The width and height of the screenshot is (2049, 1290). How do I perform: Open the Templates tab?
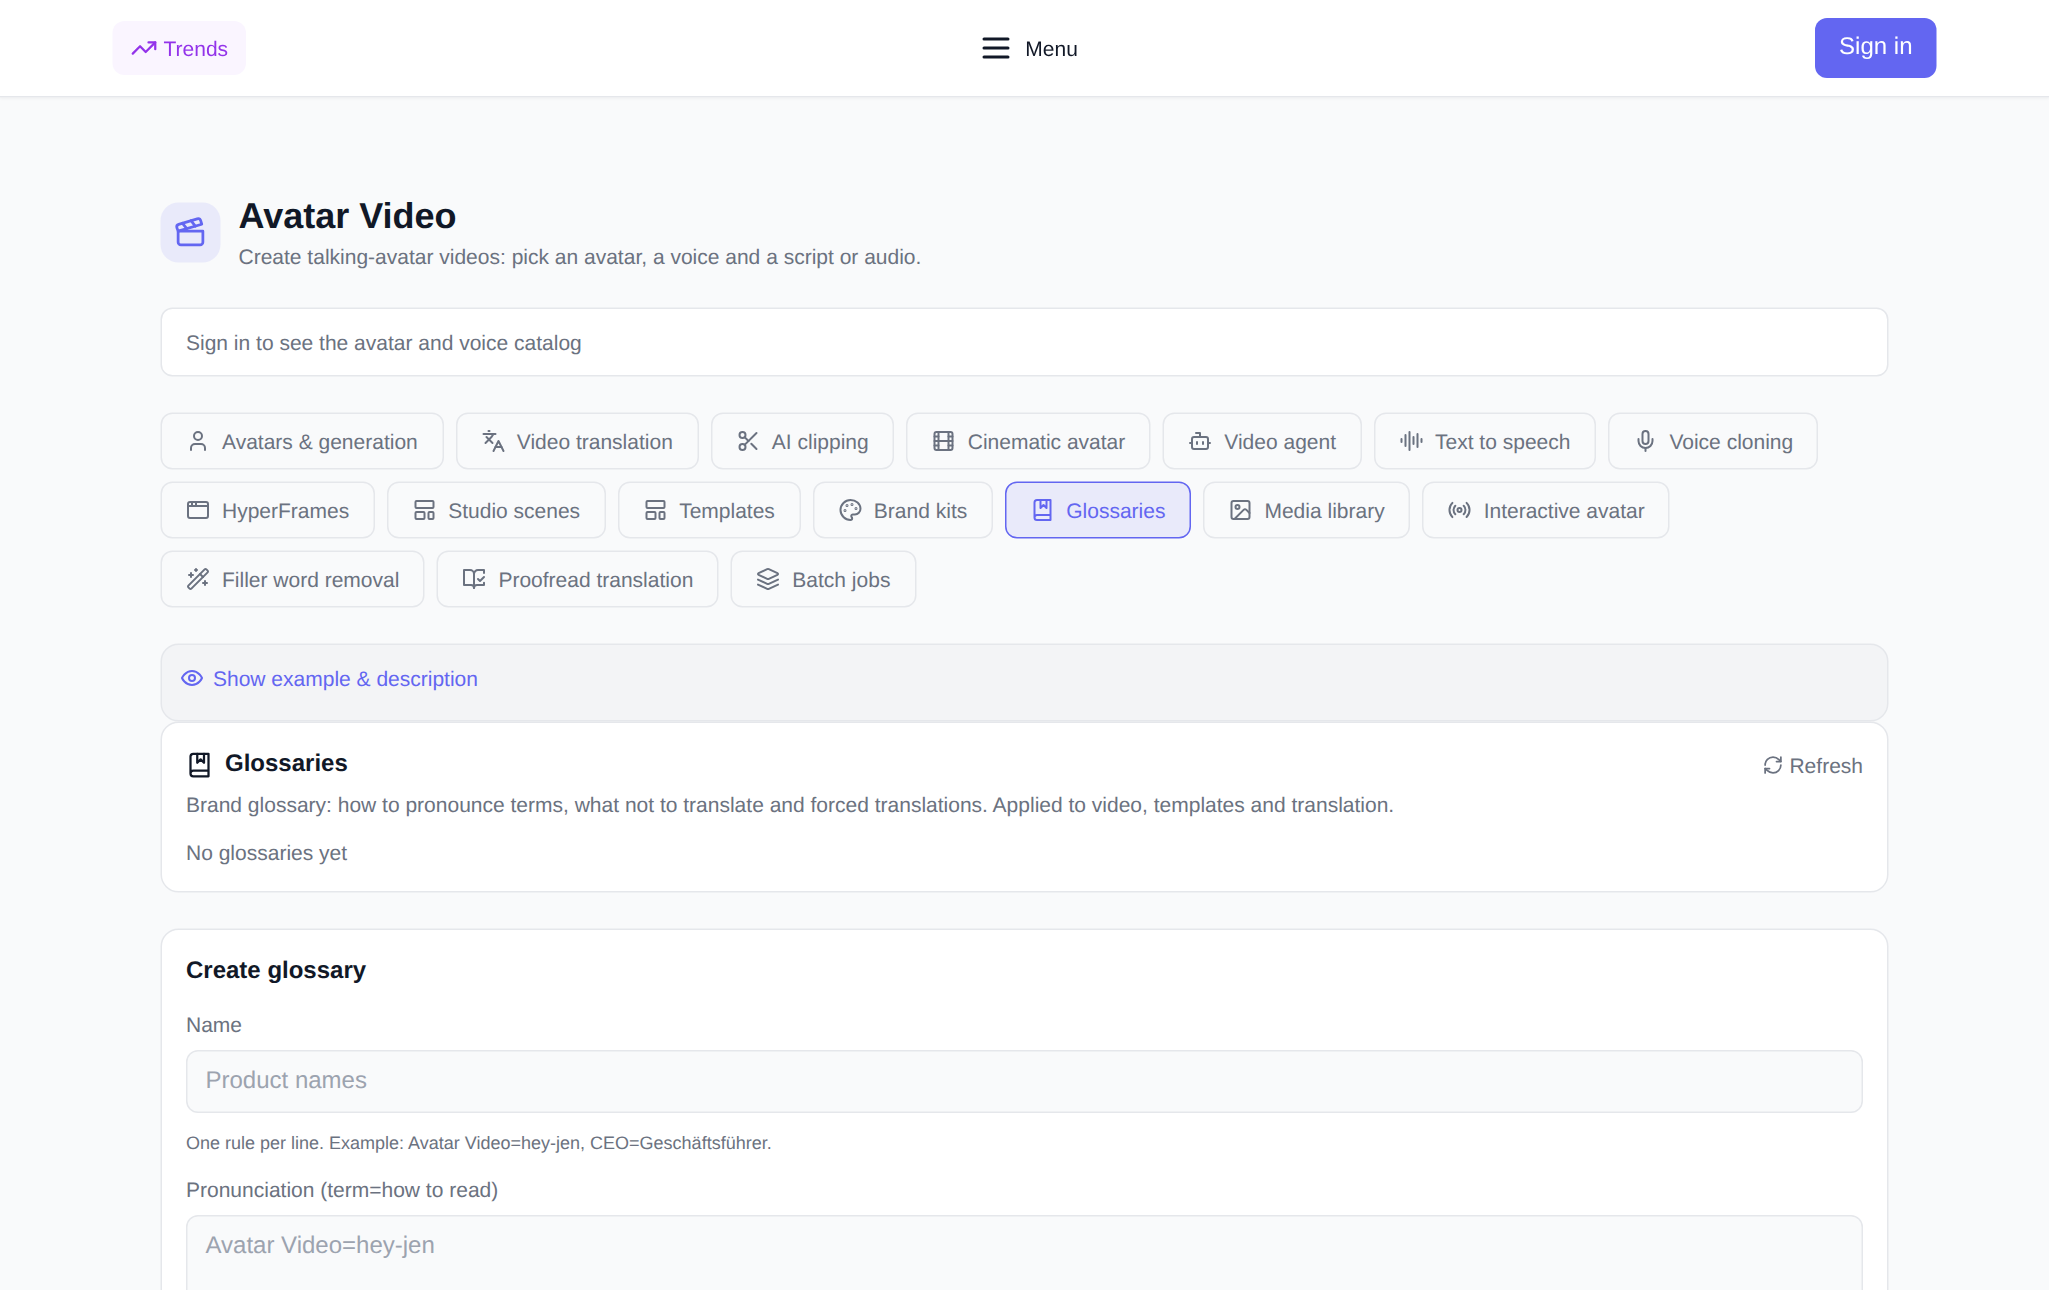point(709,510)
